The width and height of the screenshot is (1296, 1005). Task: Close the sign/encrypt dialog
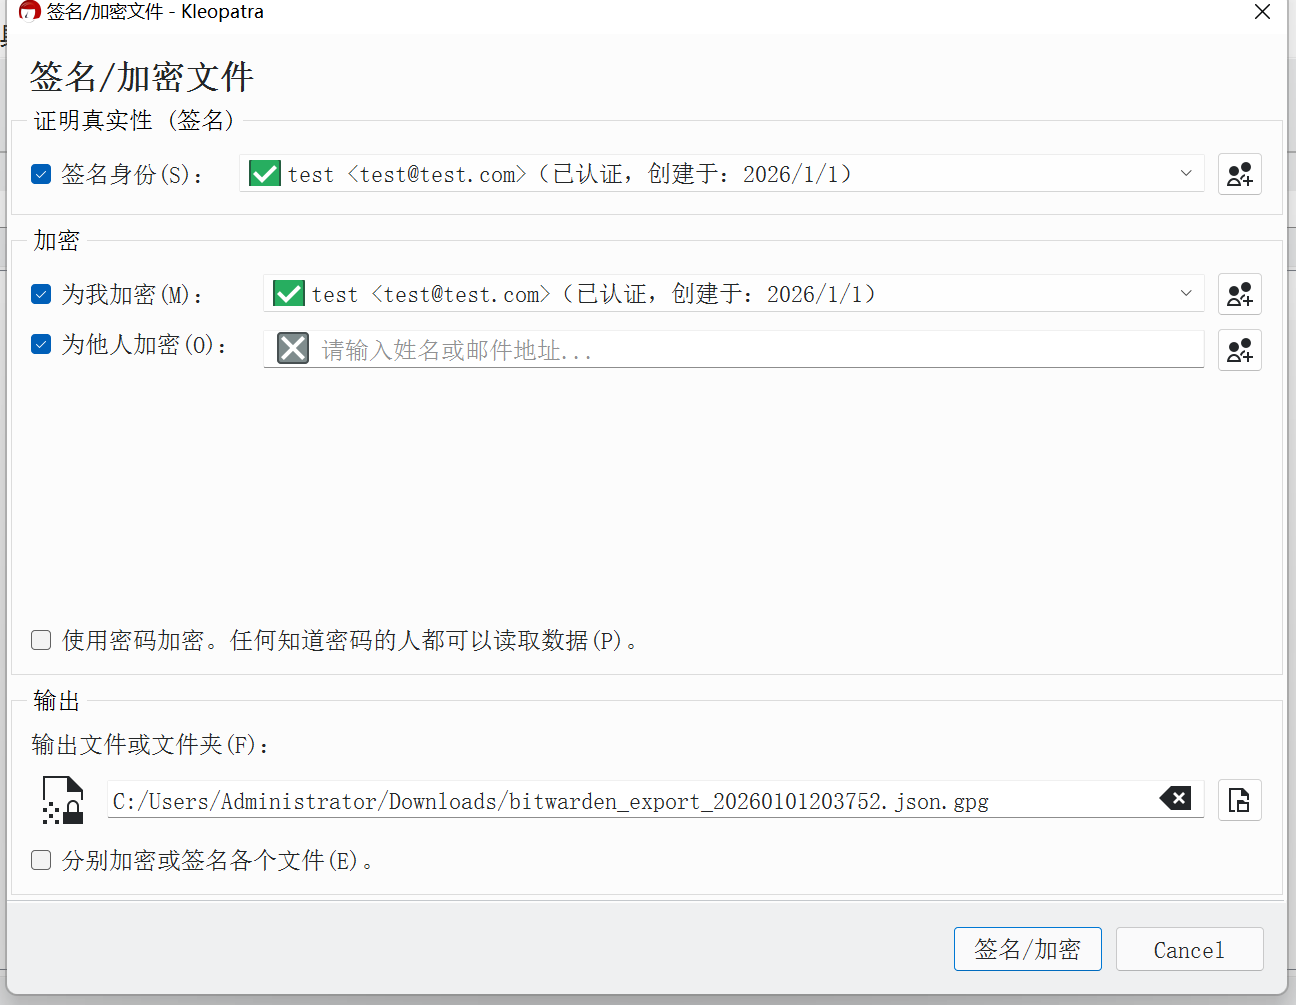click(1262, 12)
